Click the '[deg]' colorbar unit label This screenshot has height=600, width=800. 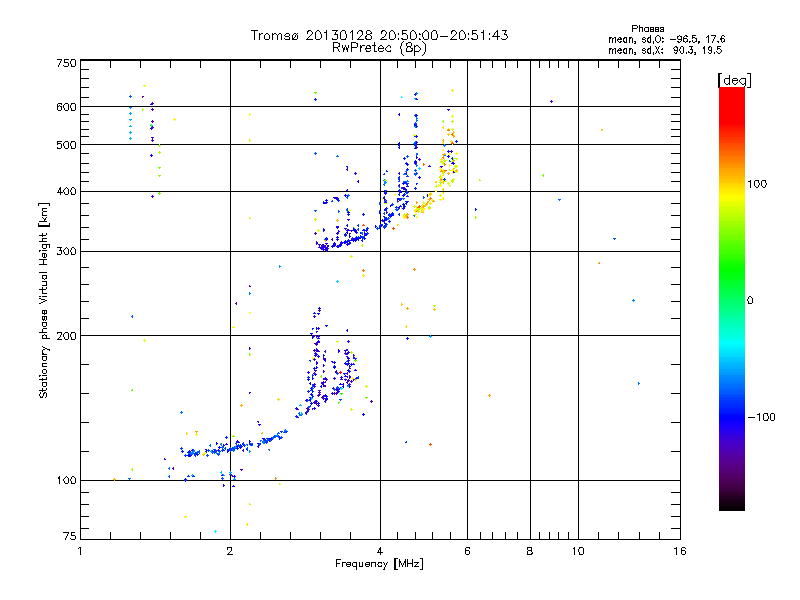click(x=734, y=80)
